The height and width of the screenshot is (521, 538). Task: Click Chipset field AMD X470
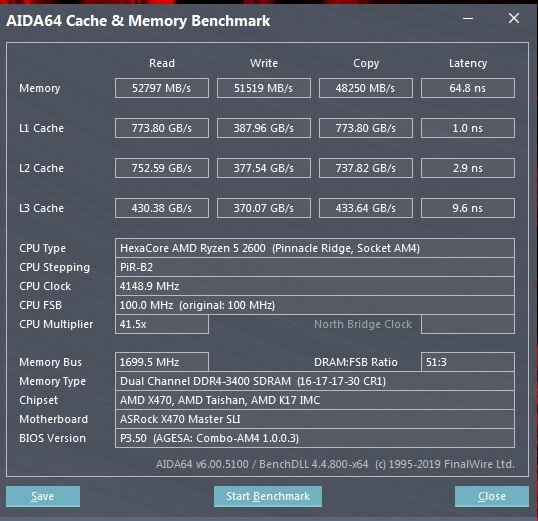tap(315, 400)
